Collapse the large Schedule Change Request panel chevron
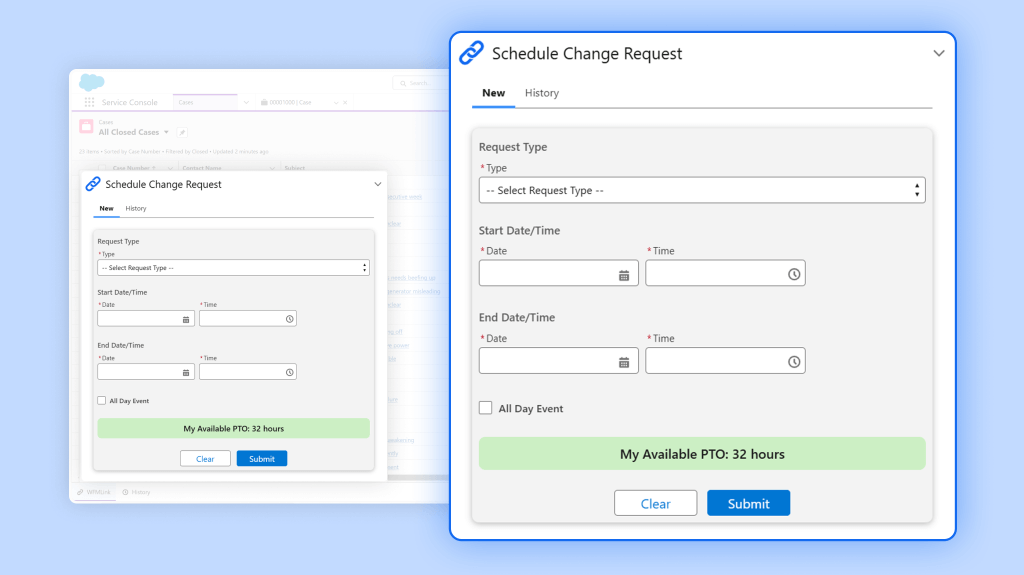The height and width of the screenshot is (575, 1024). [x=938, y=54]
